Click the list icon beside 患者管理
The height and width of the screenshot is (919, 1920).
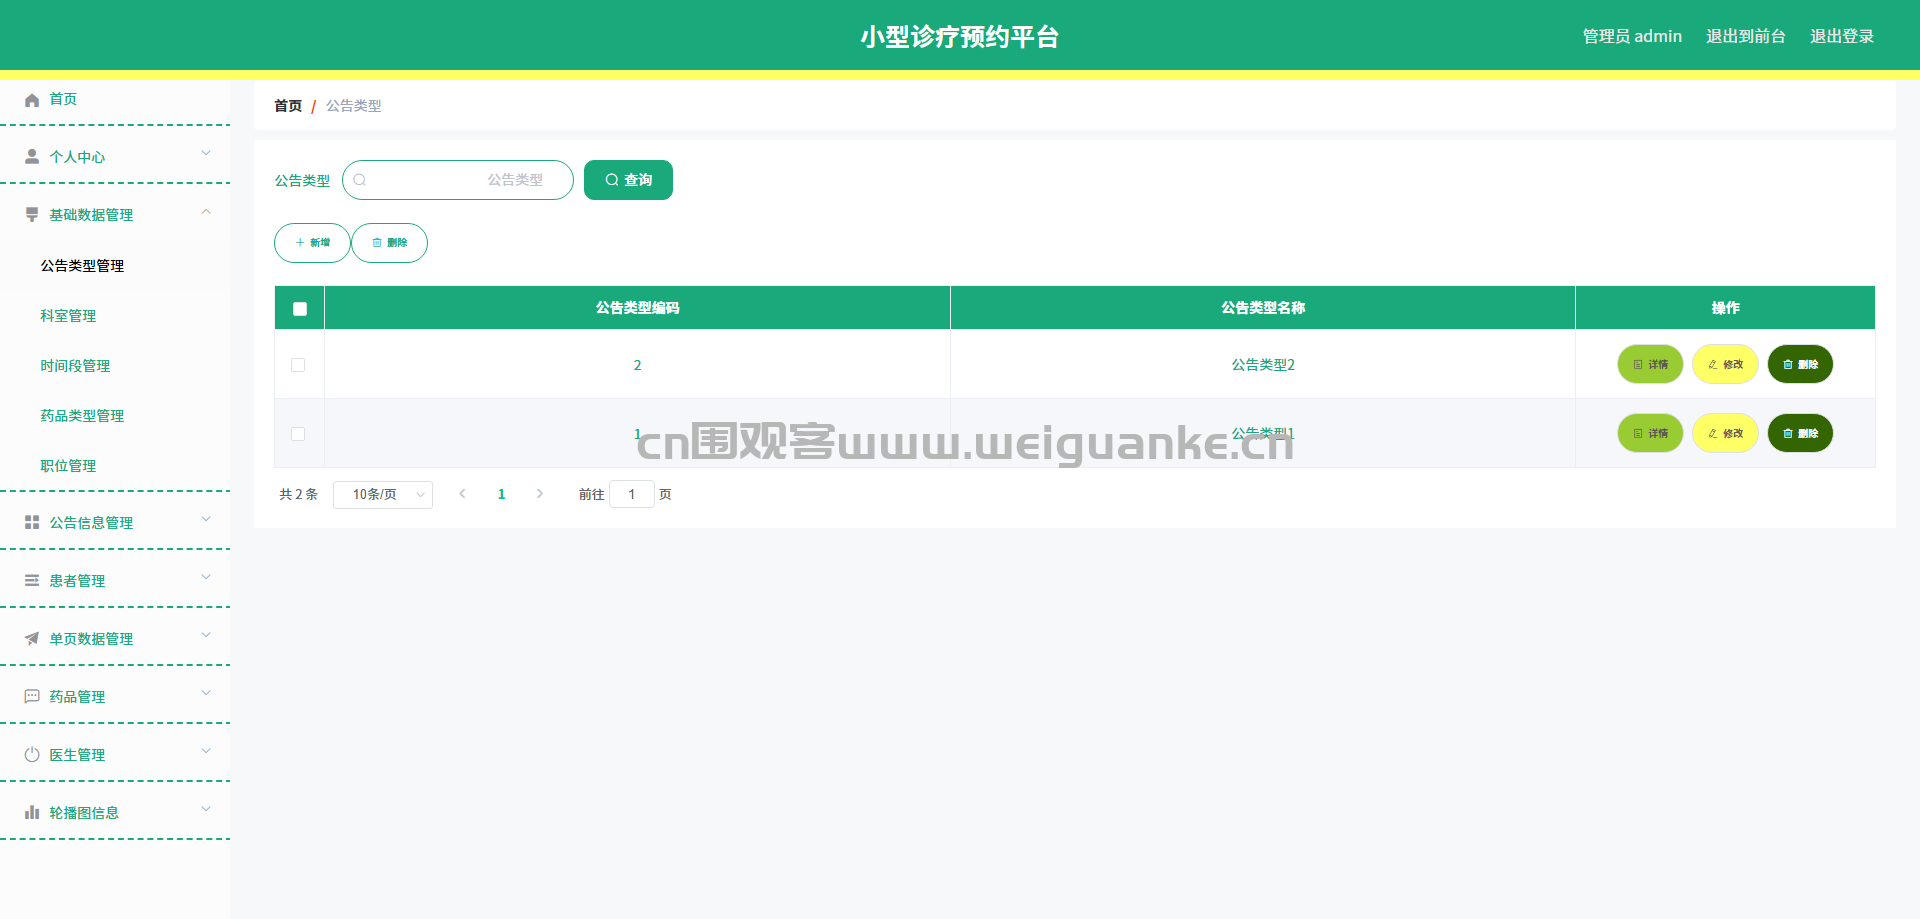tap(32, 581)
